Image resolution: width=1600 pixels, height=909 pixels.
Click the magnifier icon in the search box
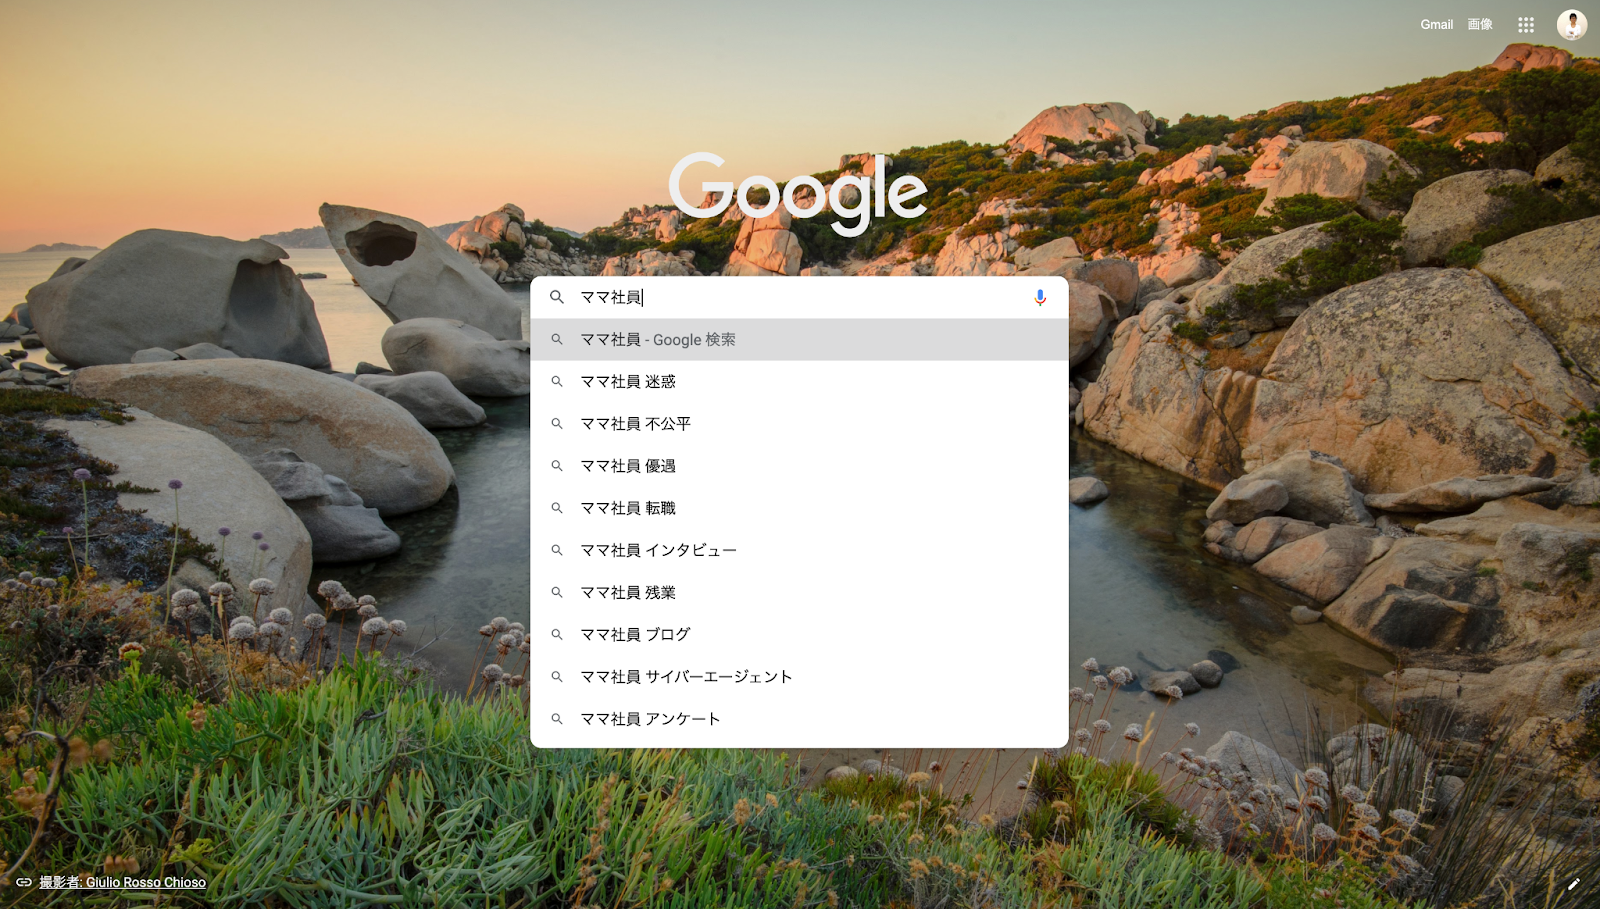click(x=557, y=297)
